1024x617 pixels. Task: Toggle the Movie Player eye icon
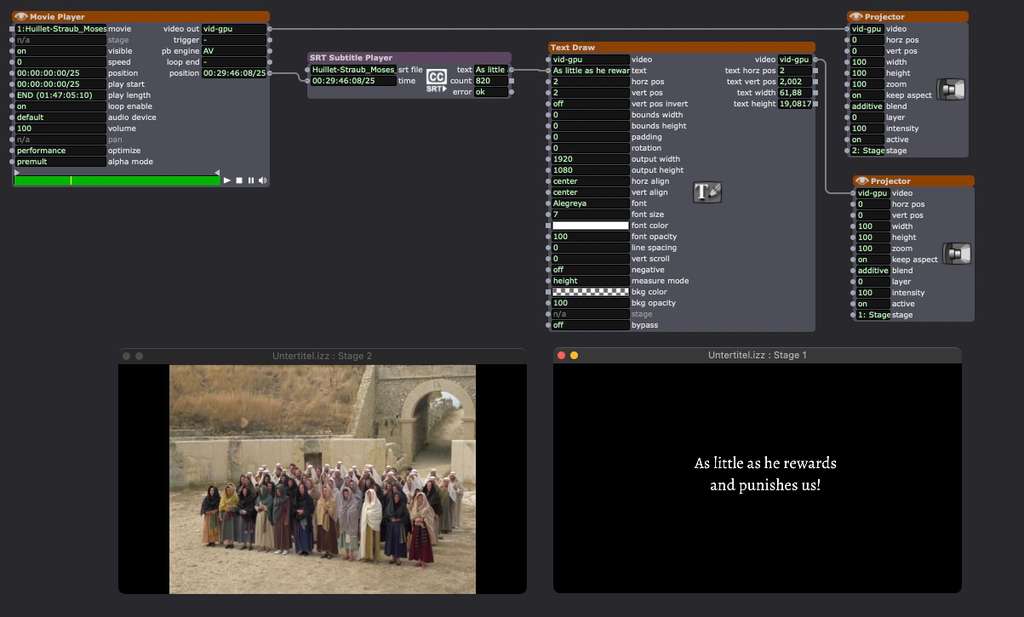[x=21, y=17]
